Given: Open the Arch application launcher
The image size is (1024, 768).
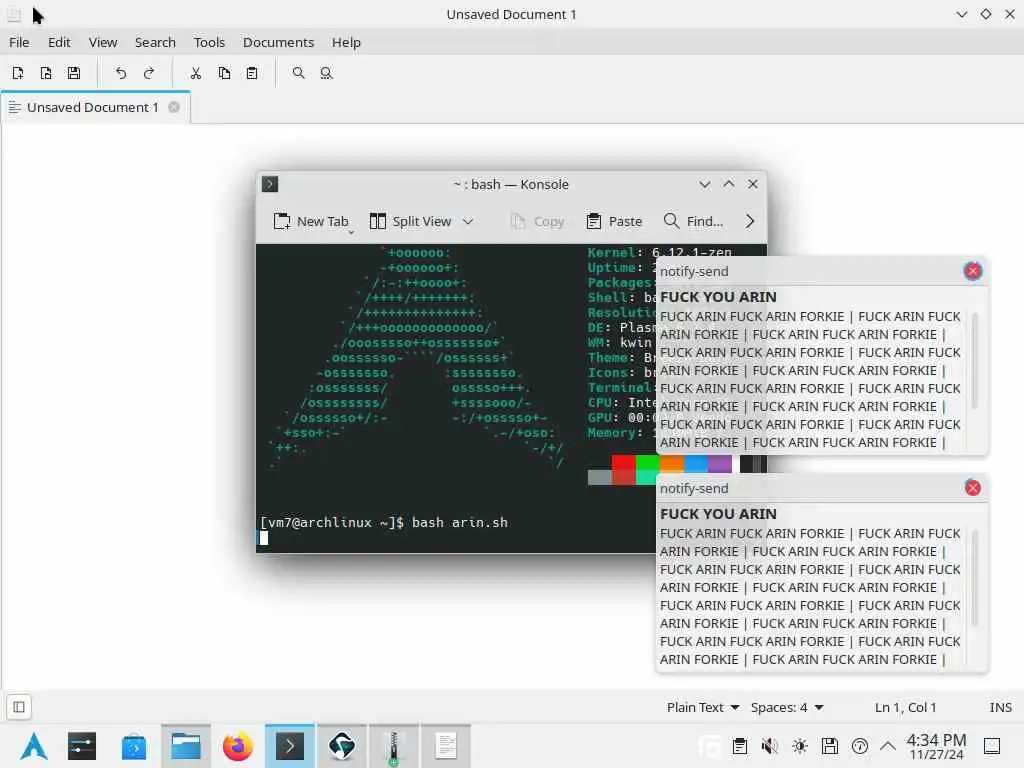Looking at the screenshot, I should point(34,746).
